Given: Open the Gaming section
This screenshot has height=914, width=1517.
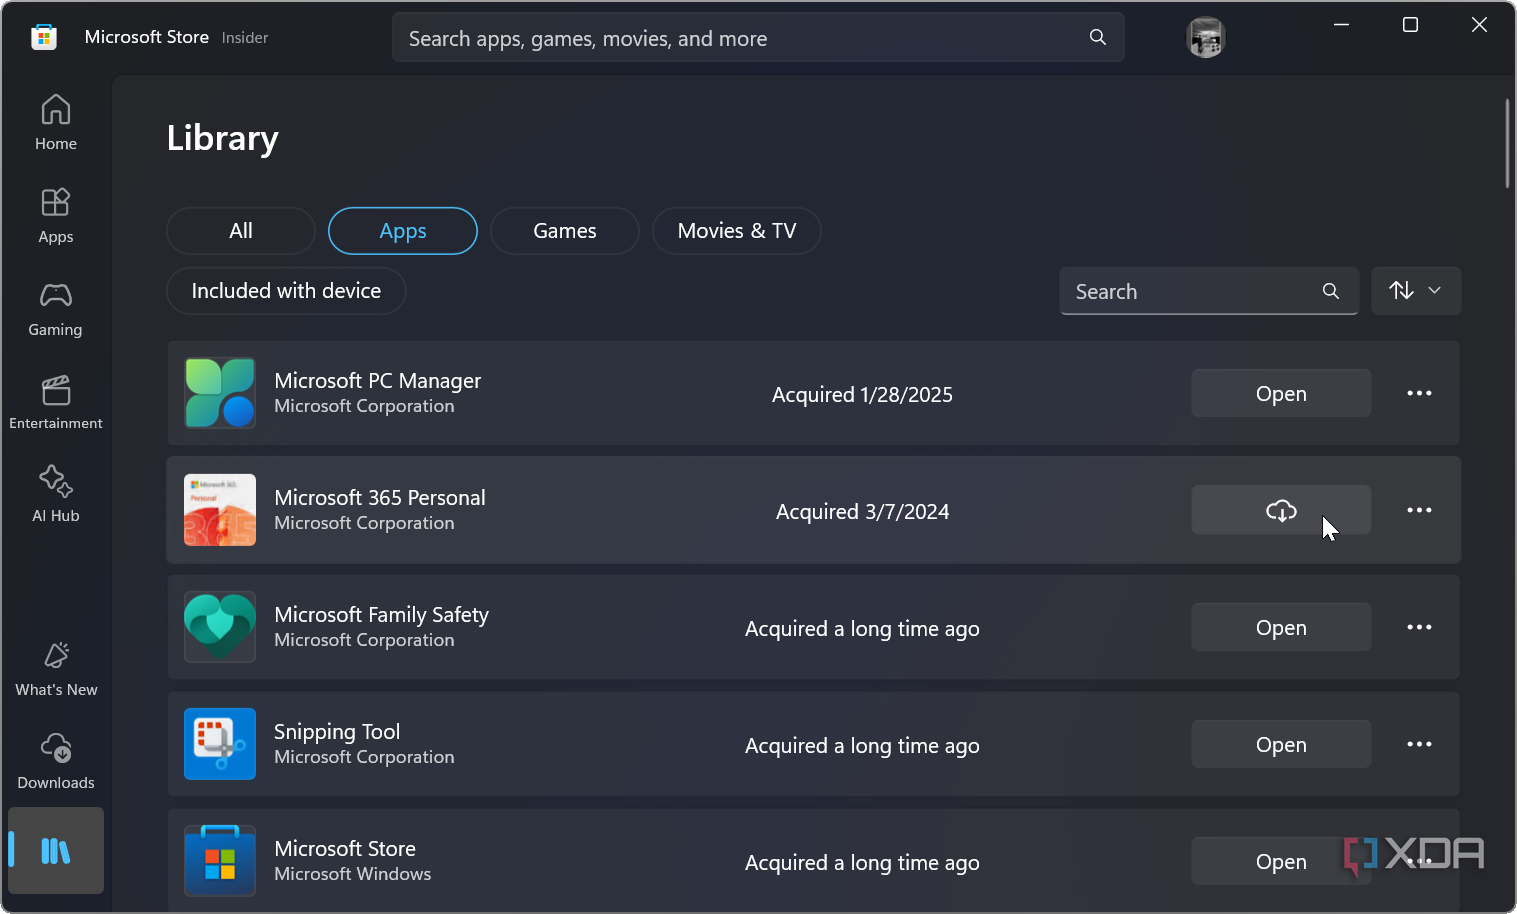Looking at the screenshot, I should coord(56,309).
